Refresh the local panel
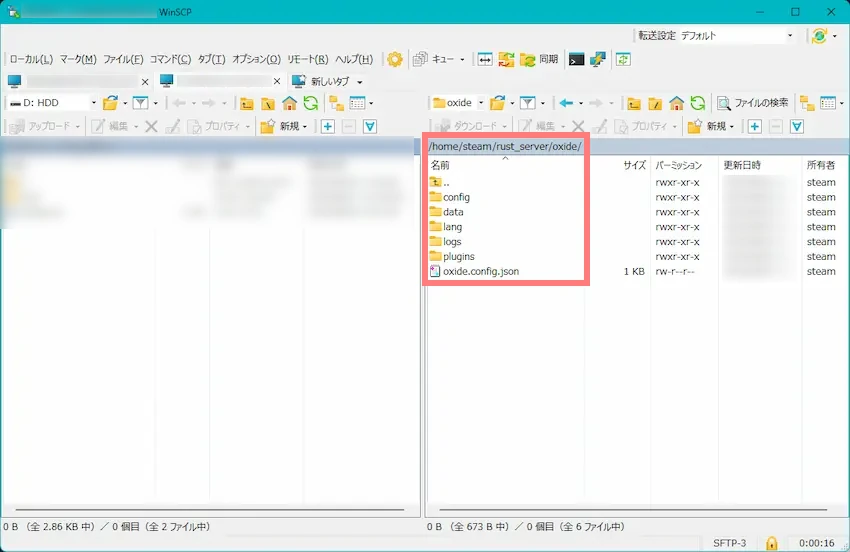Image resolution: width=850 pixels, height=552 pixels. (x=311, y=102)
